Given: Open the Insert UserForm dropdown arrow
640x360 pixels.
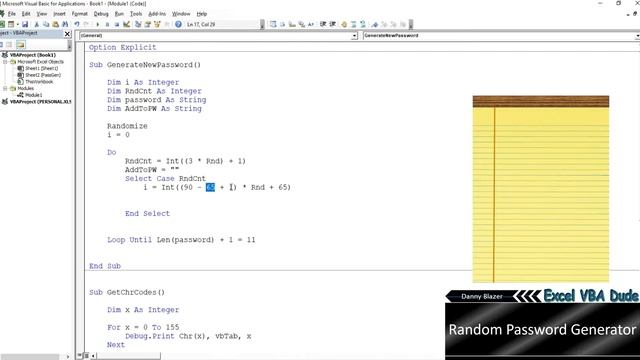Looking at the screenshot, I should 18,24.
